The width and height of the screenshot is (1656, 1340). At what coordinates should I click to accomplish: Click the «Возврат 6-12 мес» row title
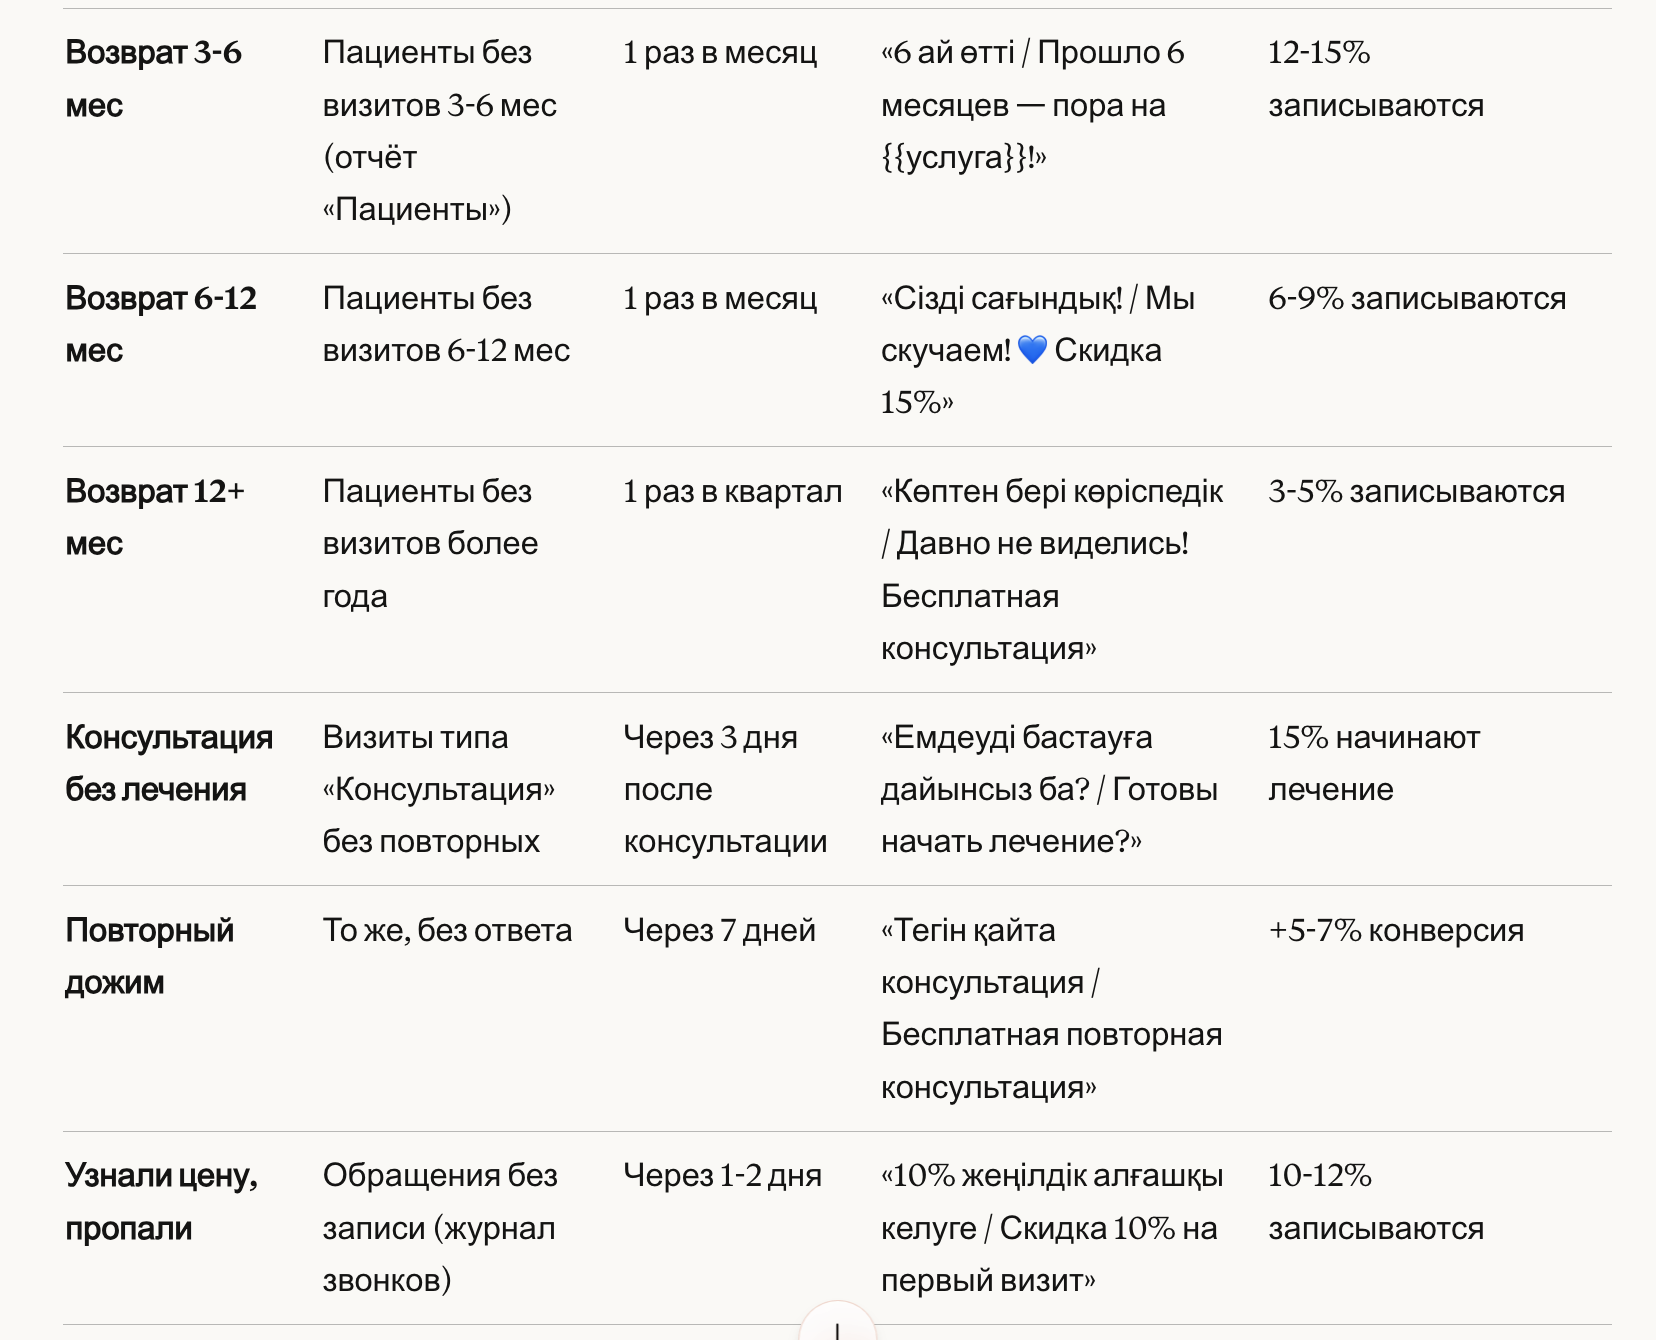pyautogui.click(x=160, y=324)
